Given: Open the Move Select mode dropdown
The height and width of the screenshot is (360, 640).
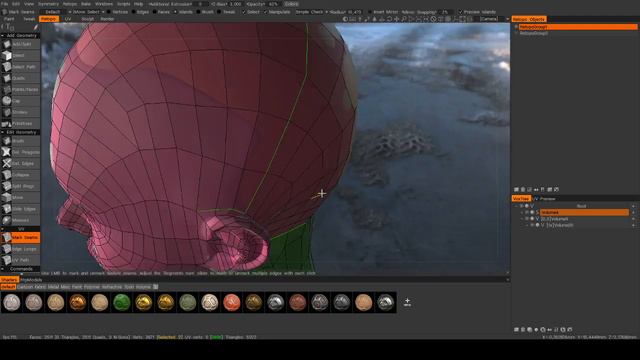Looking at the screenshot, I should [86, 12].
